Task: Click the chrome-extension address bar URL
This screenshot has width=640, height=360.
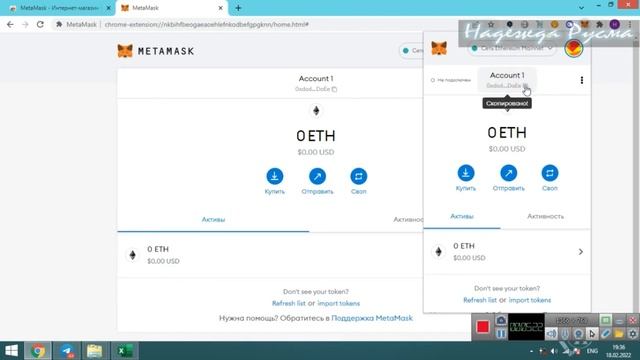Action: (207, 24)
